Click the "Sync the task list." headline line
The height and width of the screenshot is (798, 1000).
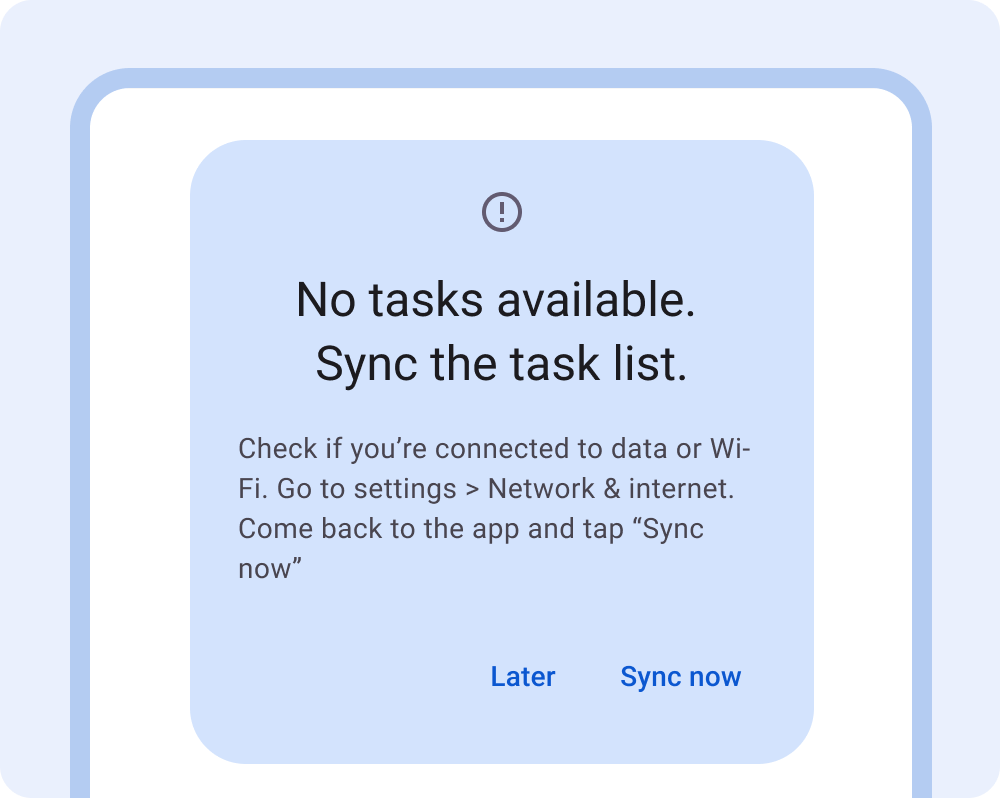tap(501, 364)
